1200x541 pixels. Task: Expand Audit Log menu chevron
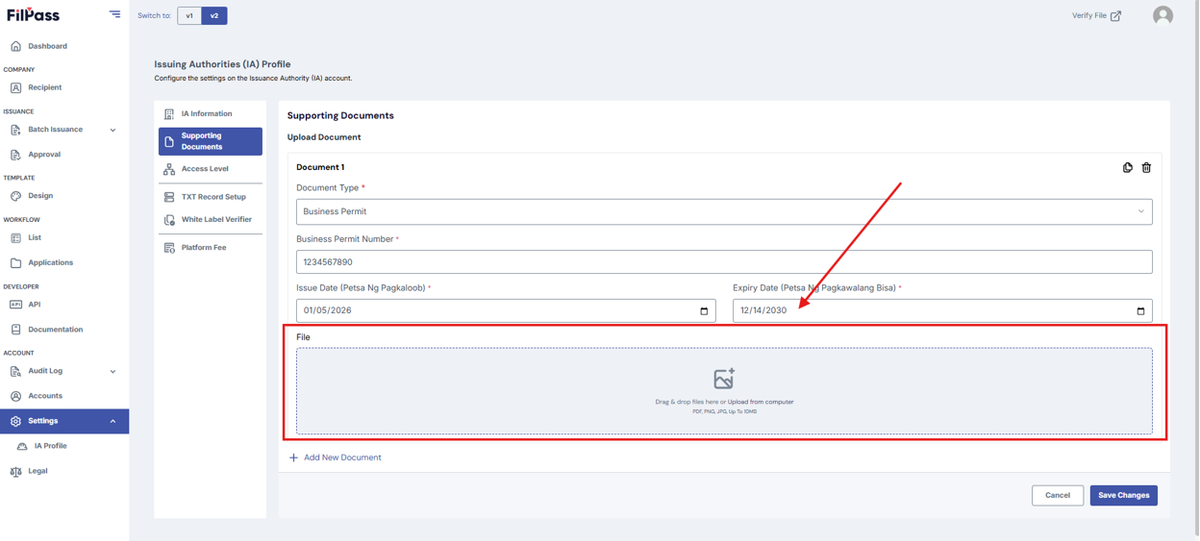coord(112,371)
